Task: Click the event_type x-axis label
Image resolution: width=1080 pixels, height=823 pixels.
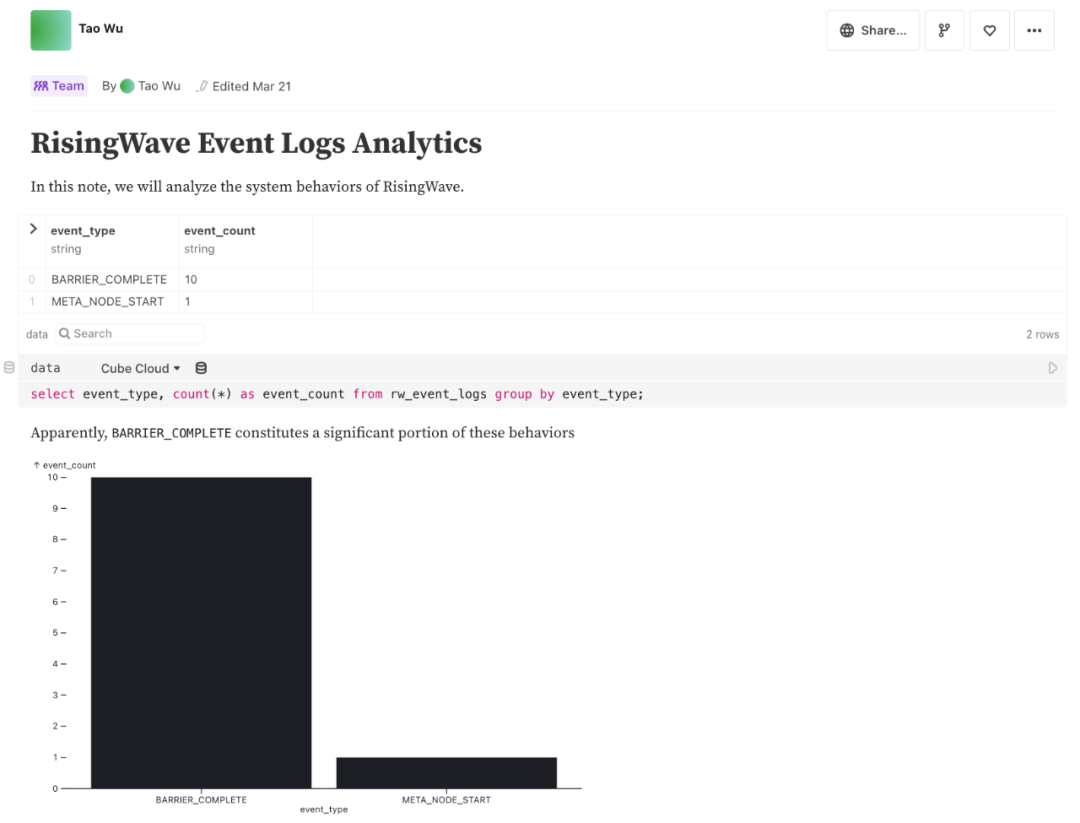Action: (324, 810)
